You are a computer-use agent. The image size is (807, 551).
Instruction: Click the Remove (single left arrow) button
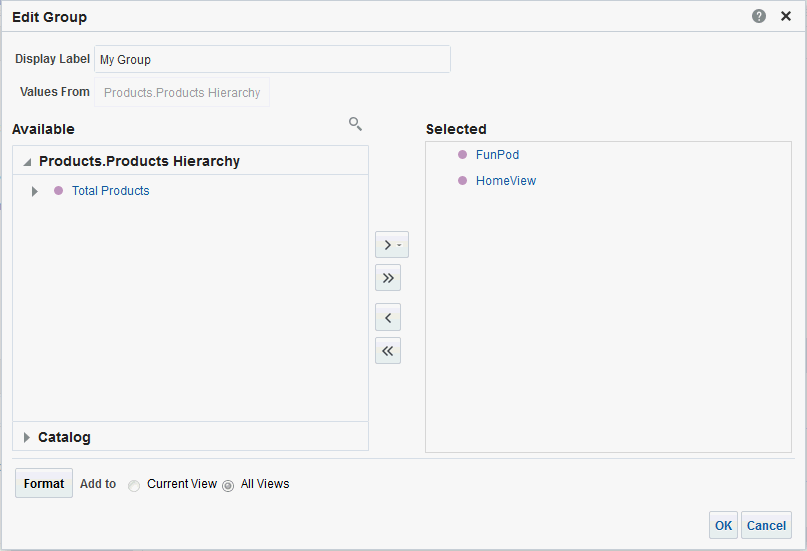(388, 318)
